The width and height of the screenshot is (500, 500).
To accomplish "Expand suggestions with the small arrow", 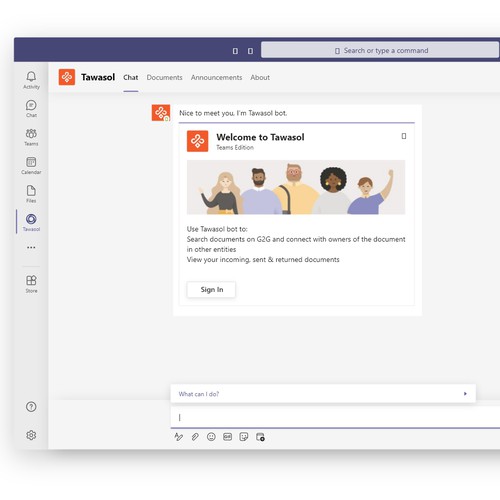I will pyautogui.click(x=465, y=394).
